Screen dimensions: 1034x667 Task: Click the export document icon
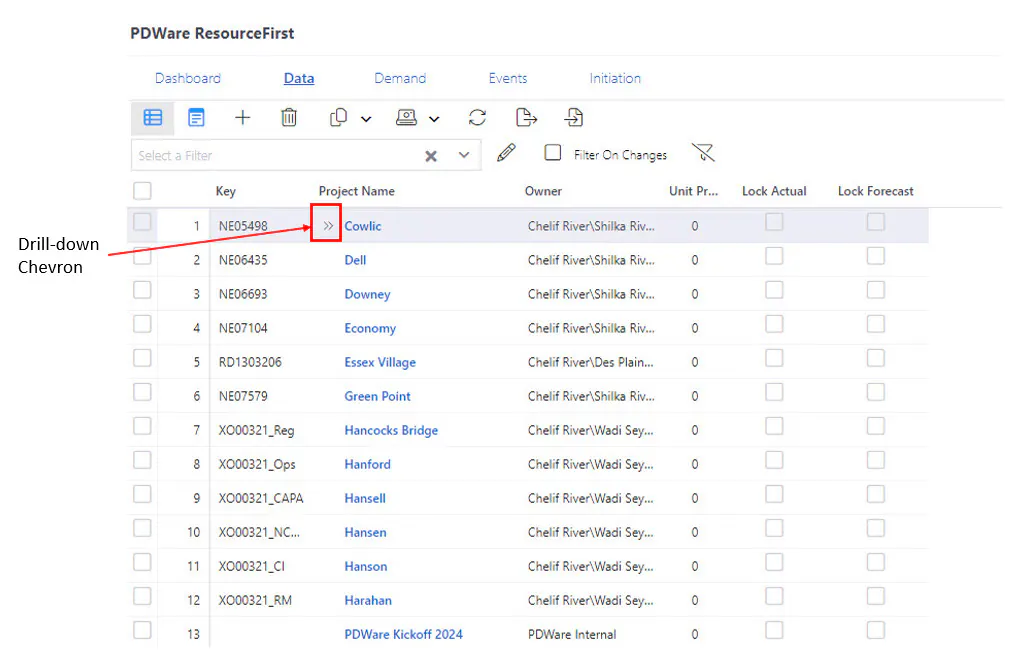coord(526,117)
